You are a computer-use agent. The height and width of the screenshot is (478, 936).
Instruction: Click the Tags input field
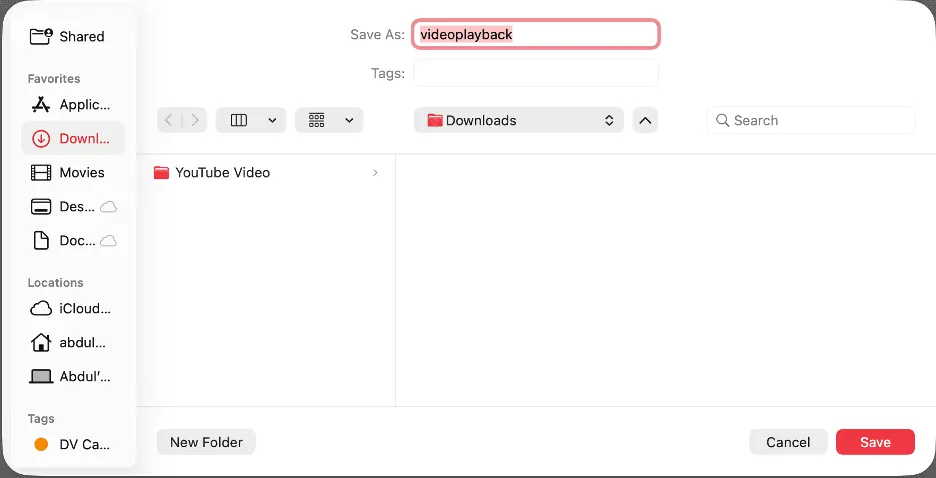pos(536,73)
